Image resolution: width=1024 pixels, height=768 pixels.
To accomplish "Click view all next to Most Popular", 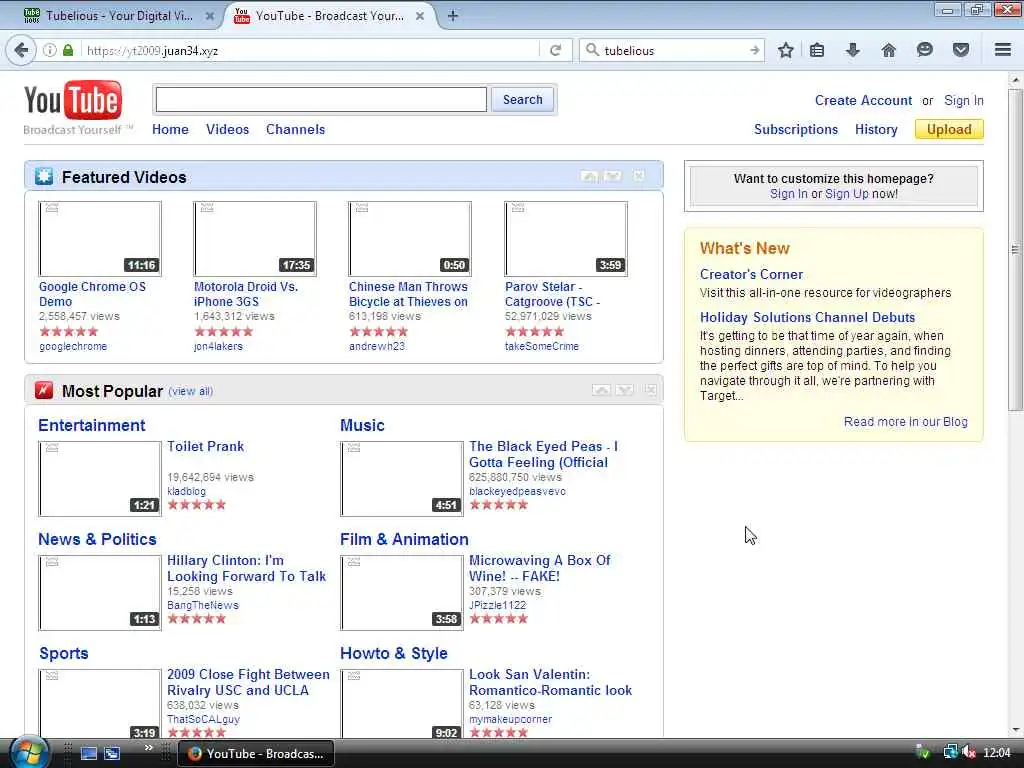I will [x=191, y=391].
